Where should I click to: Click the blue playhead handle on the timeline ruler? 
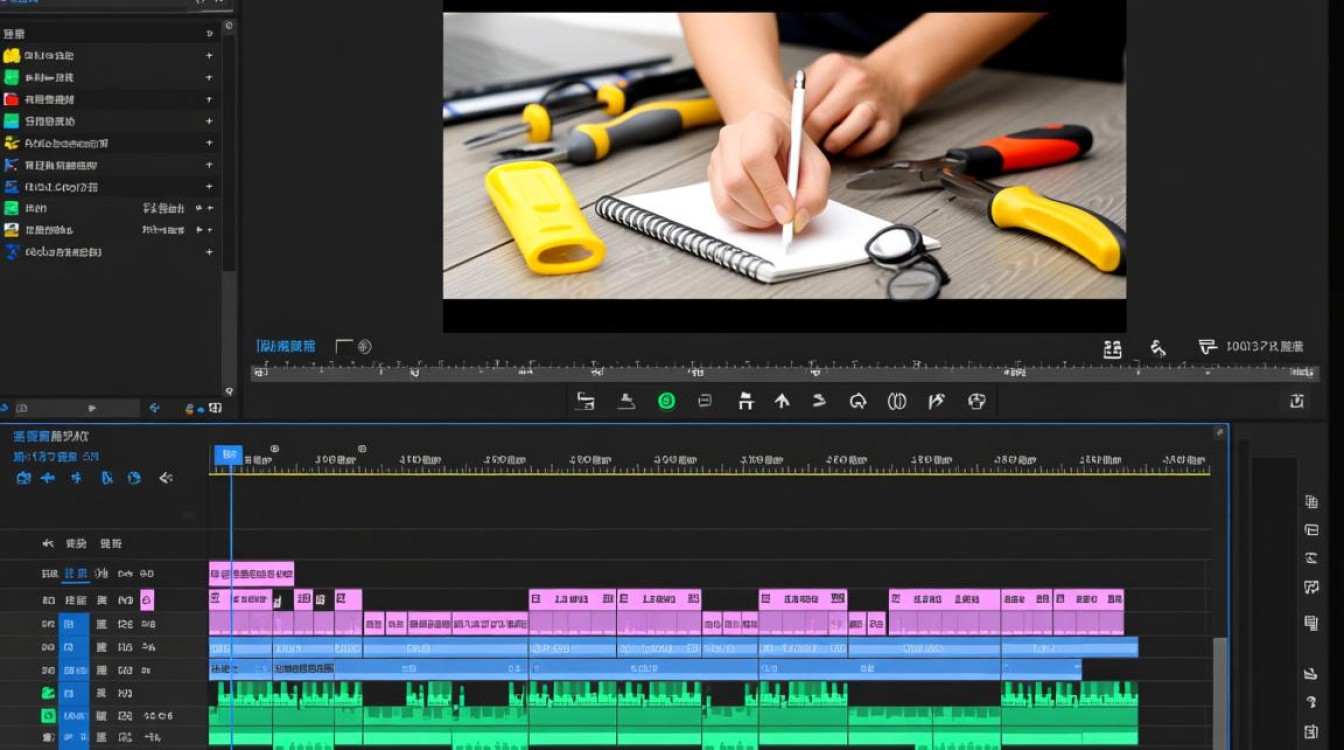228,455
